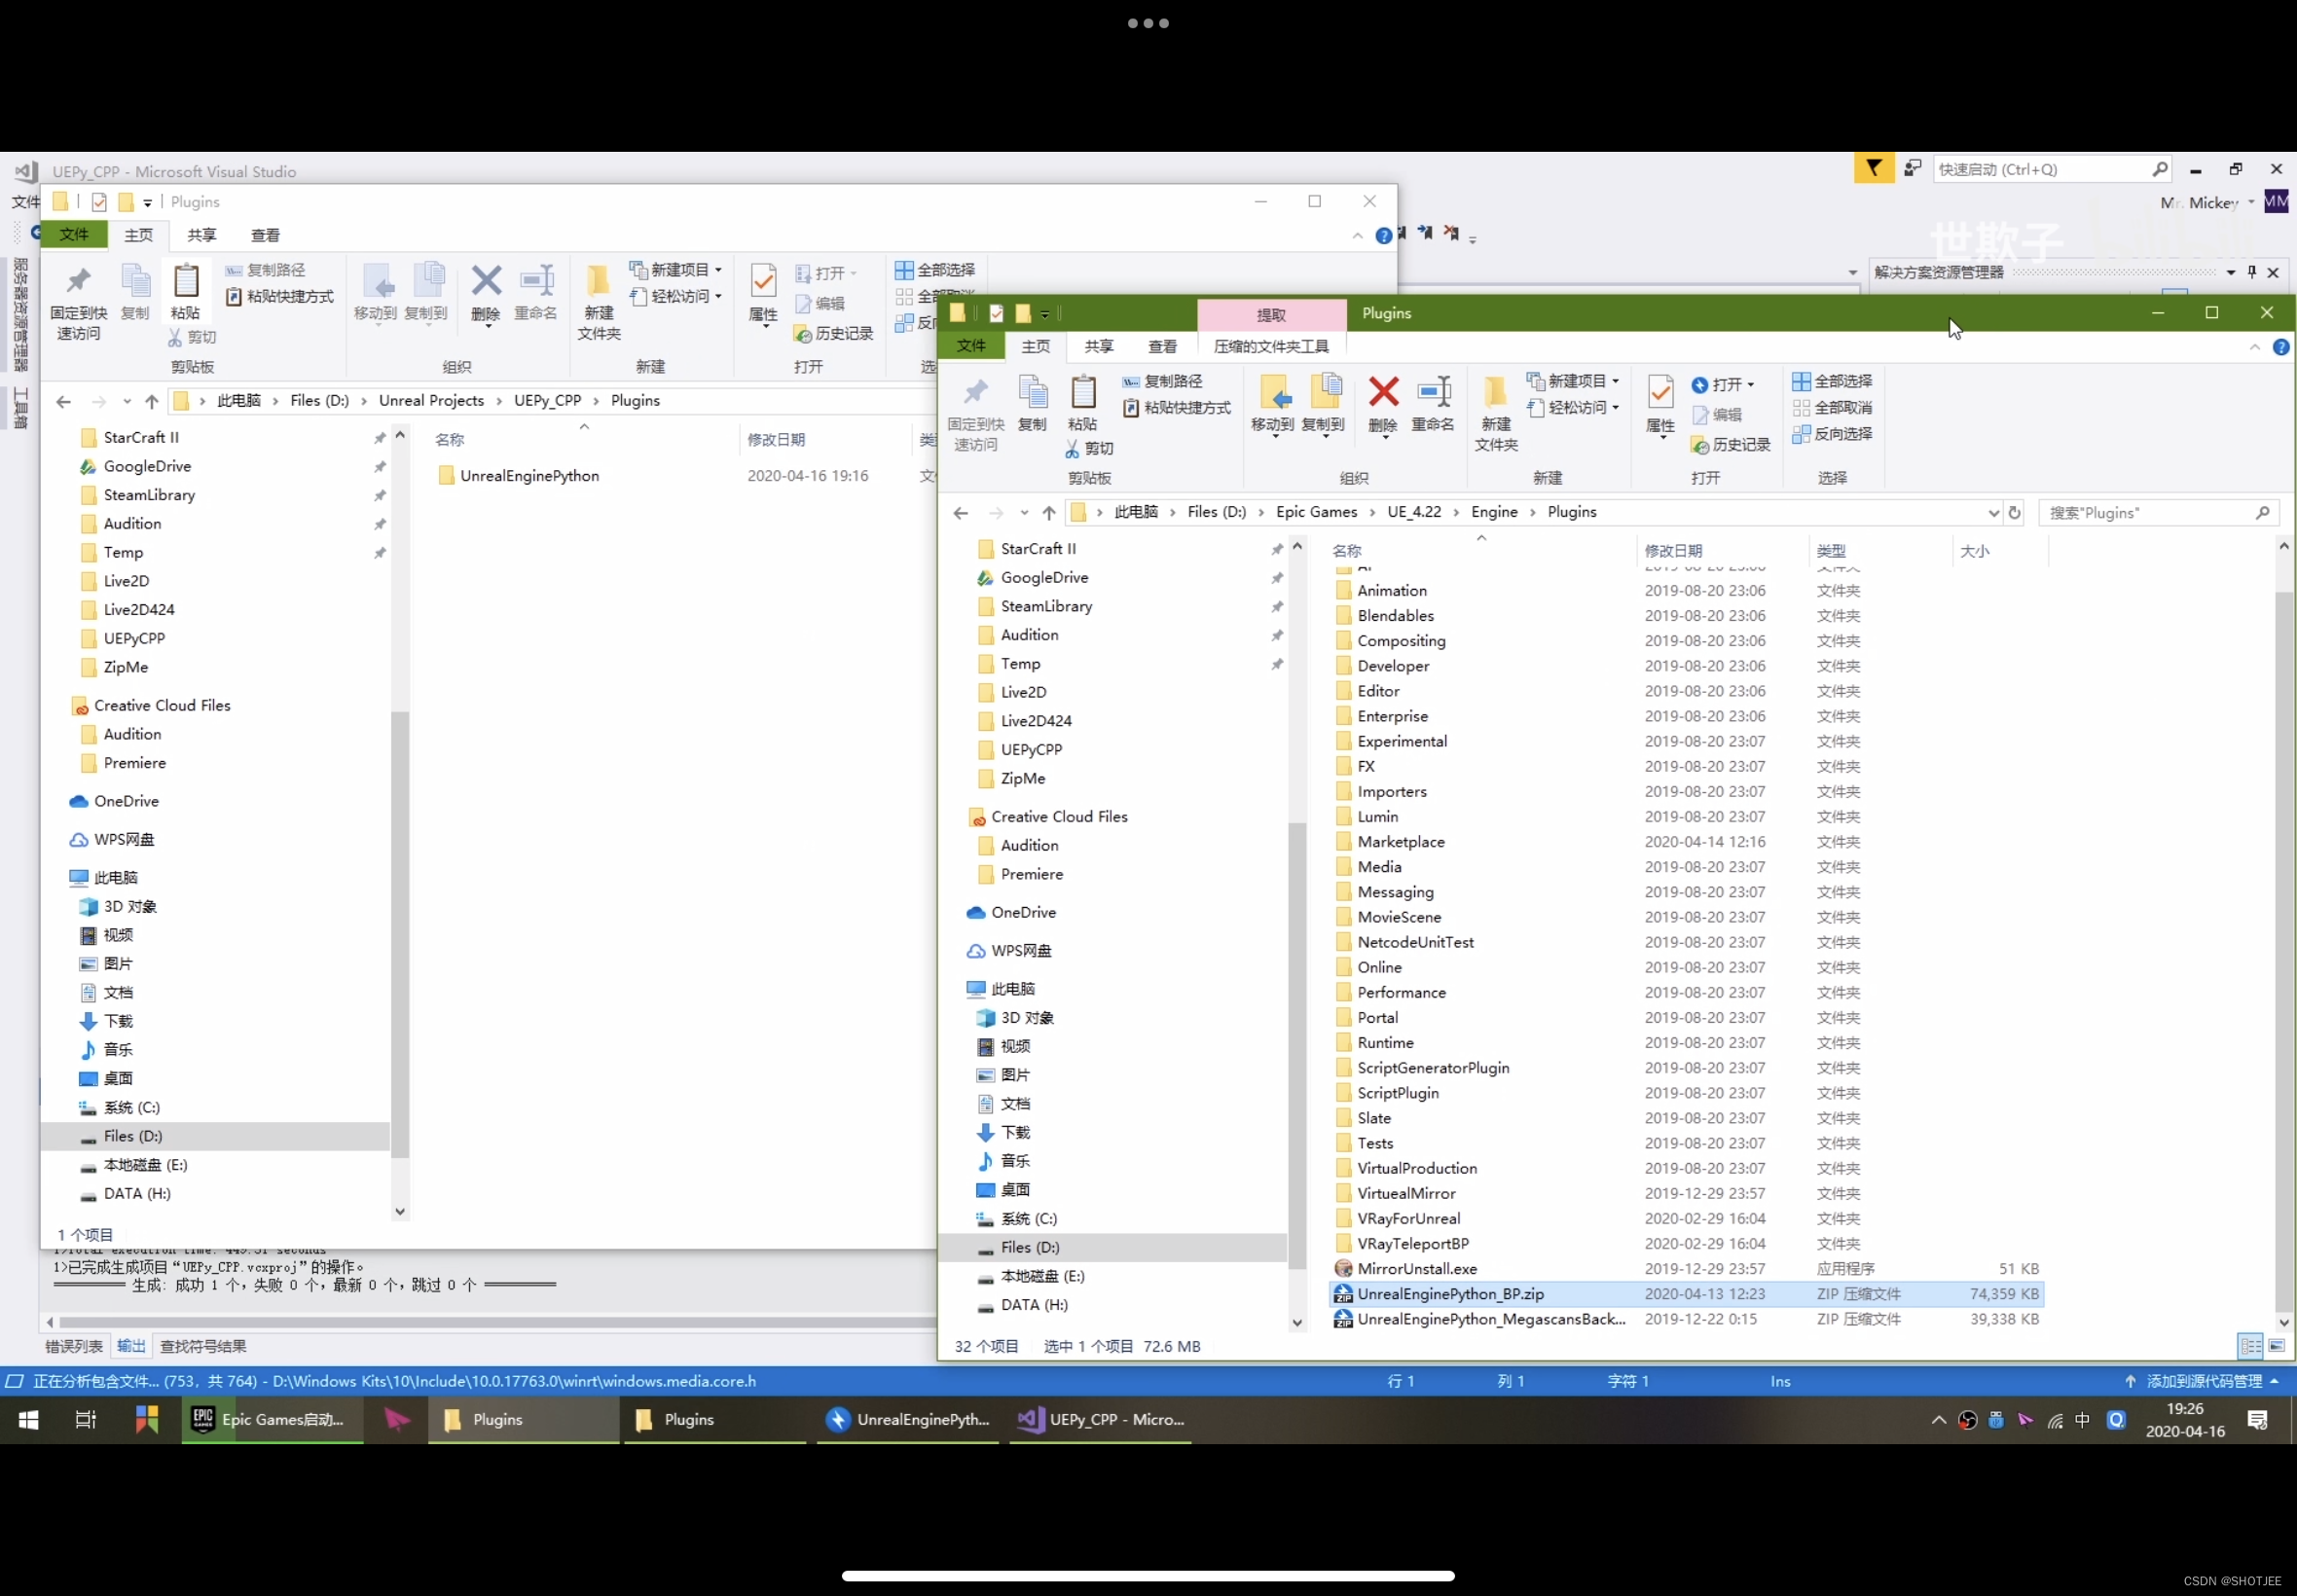This screenshot has height=1596, width=2297.
Task: Open recent locations dropdown in front window
Action: tap(1024, 513)
